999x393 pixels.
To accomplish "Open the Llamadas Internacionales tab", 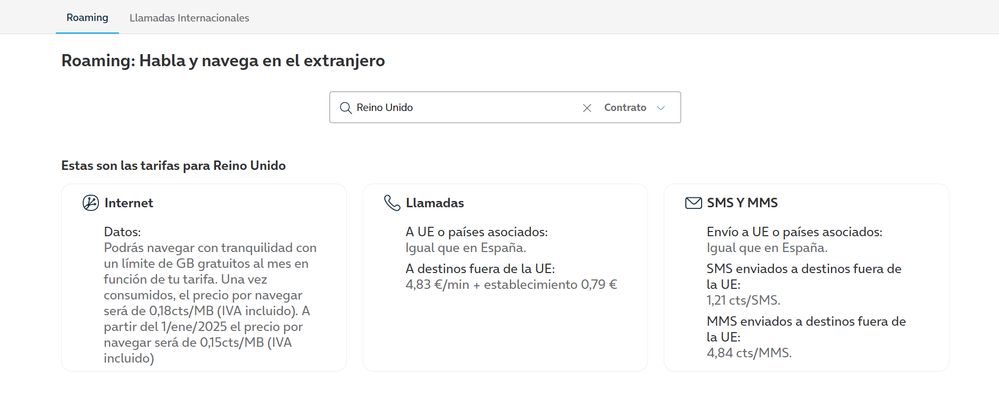I will click(x=189, y=18).
